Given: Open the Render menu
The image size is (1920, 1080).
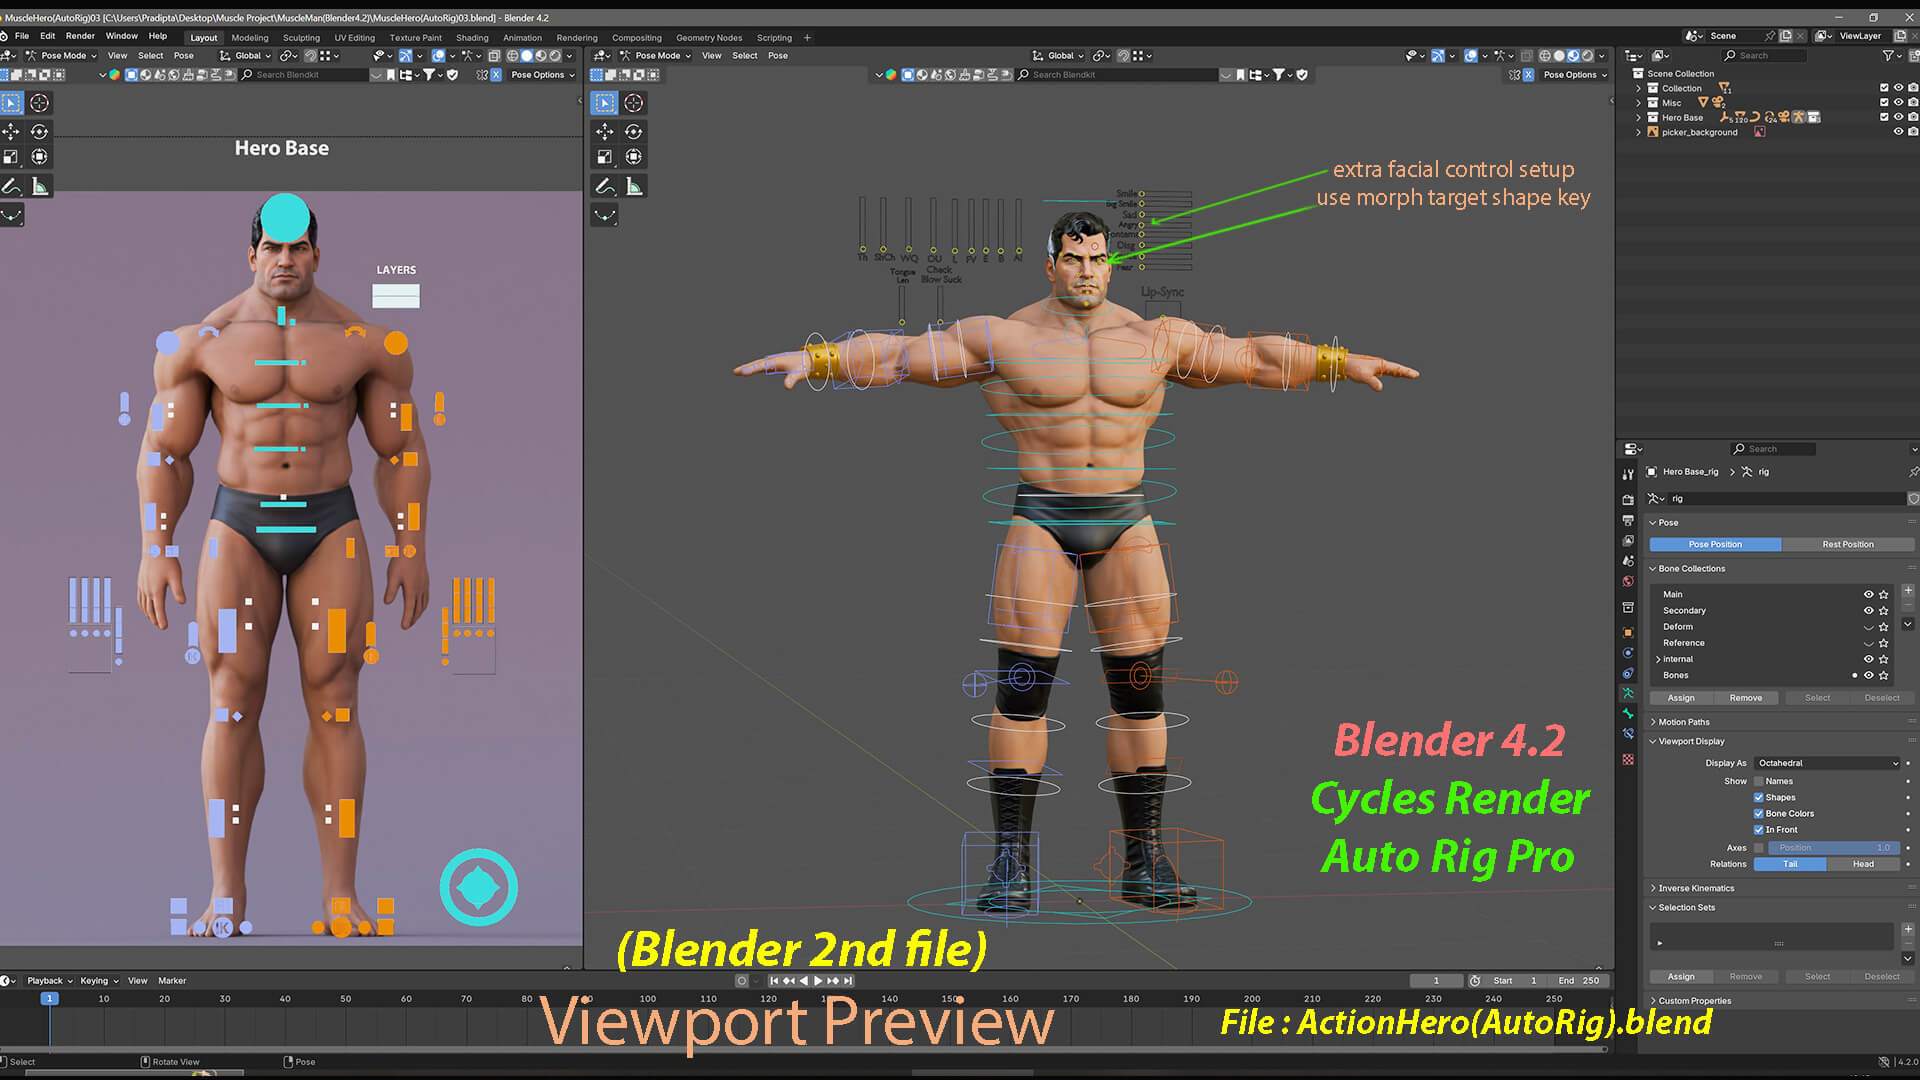Looking at the screenshot, I should coord(80,36).
